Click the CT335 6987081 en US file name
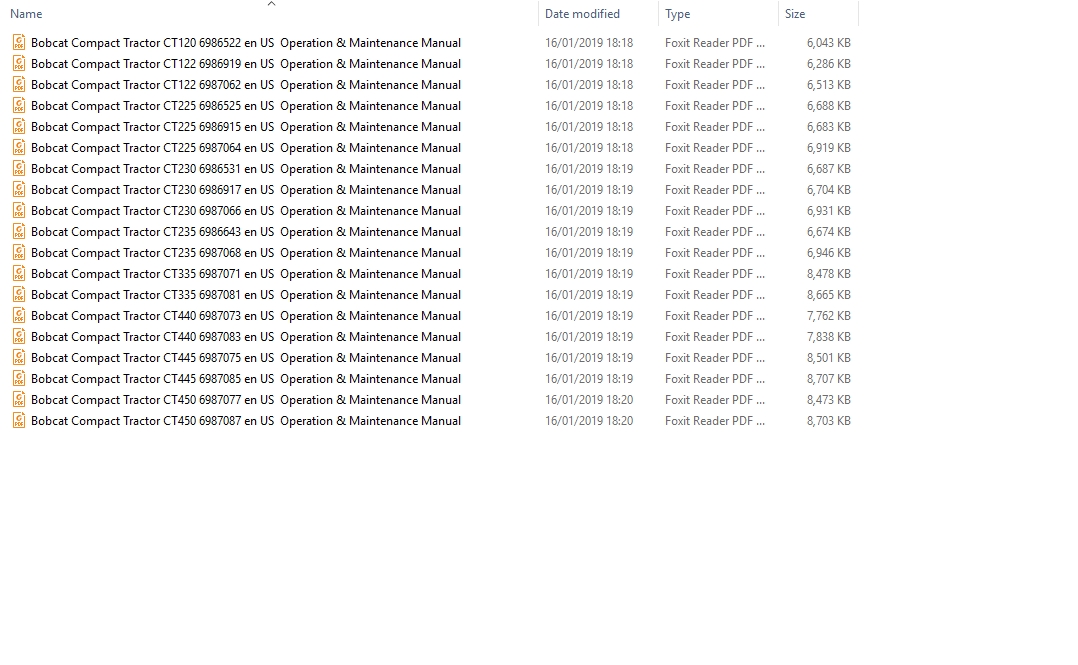 [246, 294]
